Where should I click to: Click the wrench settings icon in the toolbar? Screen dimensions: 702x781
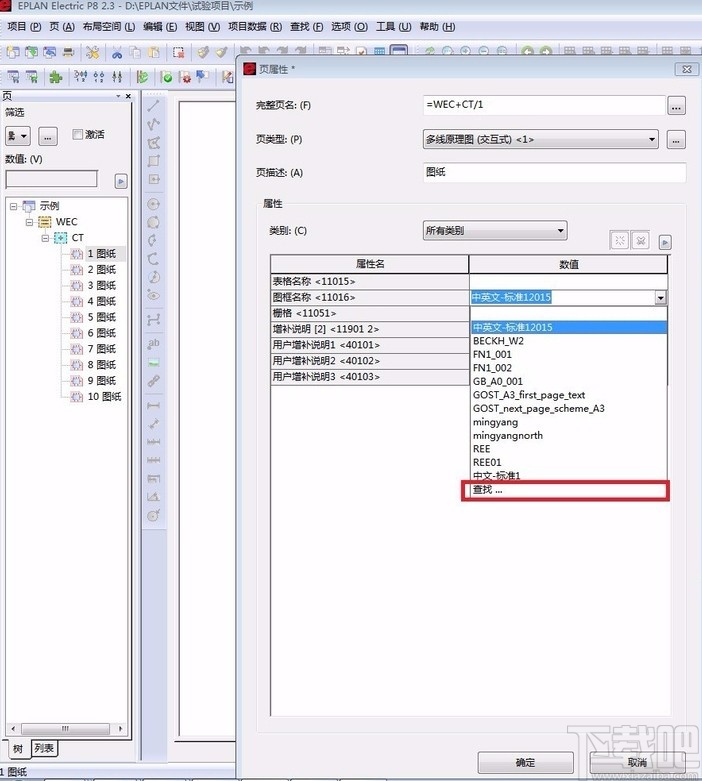tap(92, 52)
